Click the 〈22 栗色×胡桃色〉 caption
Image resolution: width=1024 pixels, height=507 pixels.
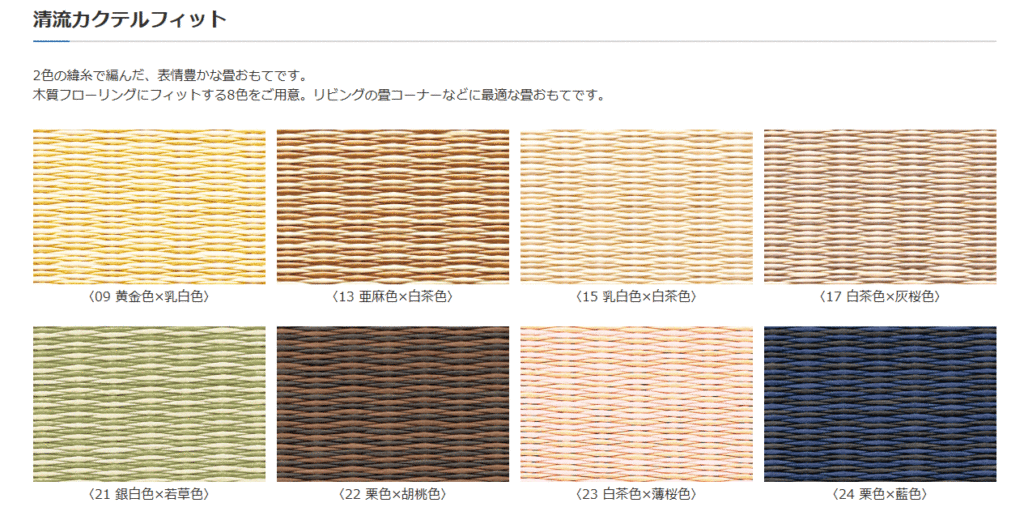coord(393,494)
